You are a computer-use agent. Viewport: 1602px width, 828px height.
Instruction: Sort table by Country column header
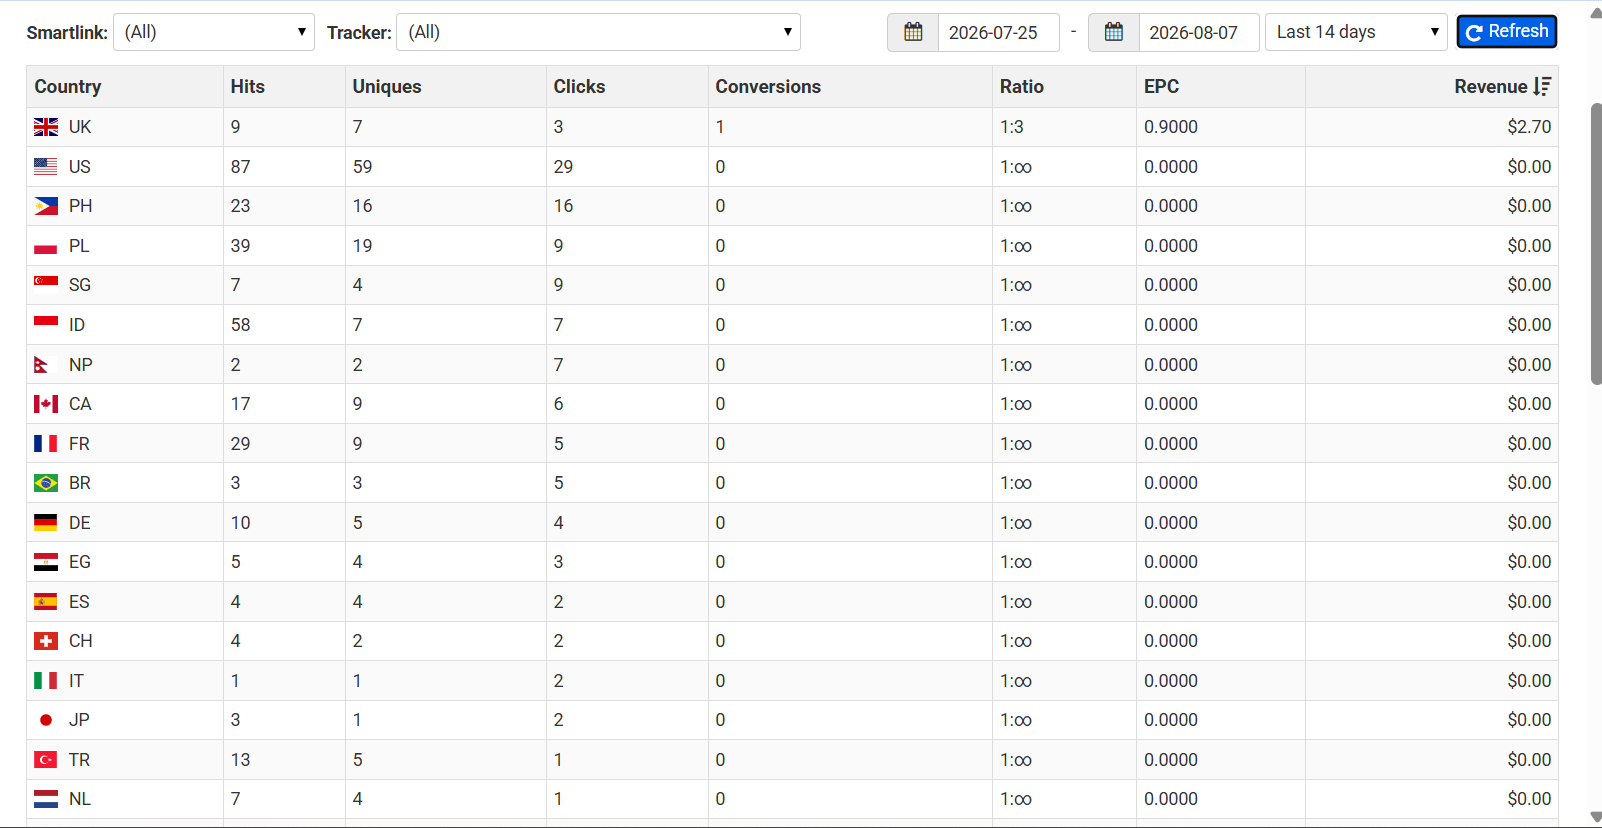pos(68,87)
